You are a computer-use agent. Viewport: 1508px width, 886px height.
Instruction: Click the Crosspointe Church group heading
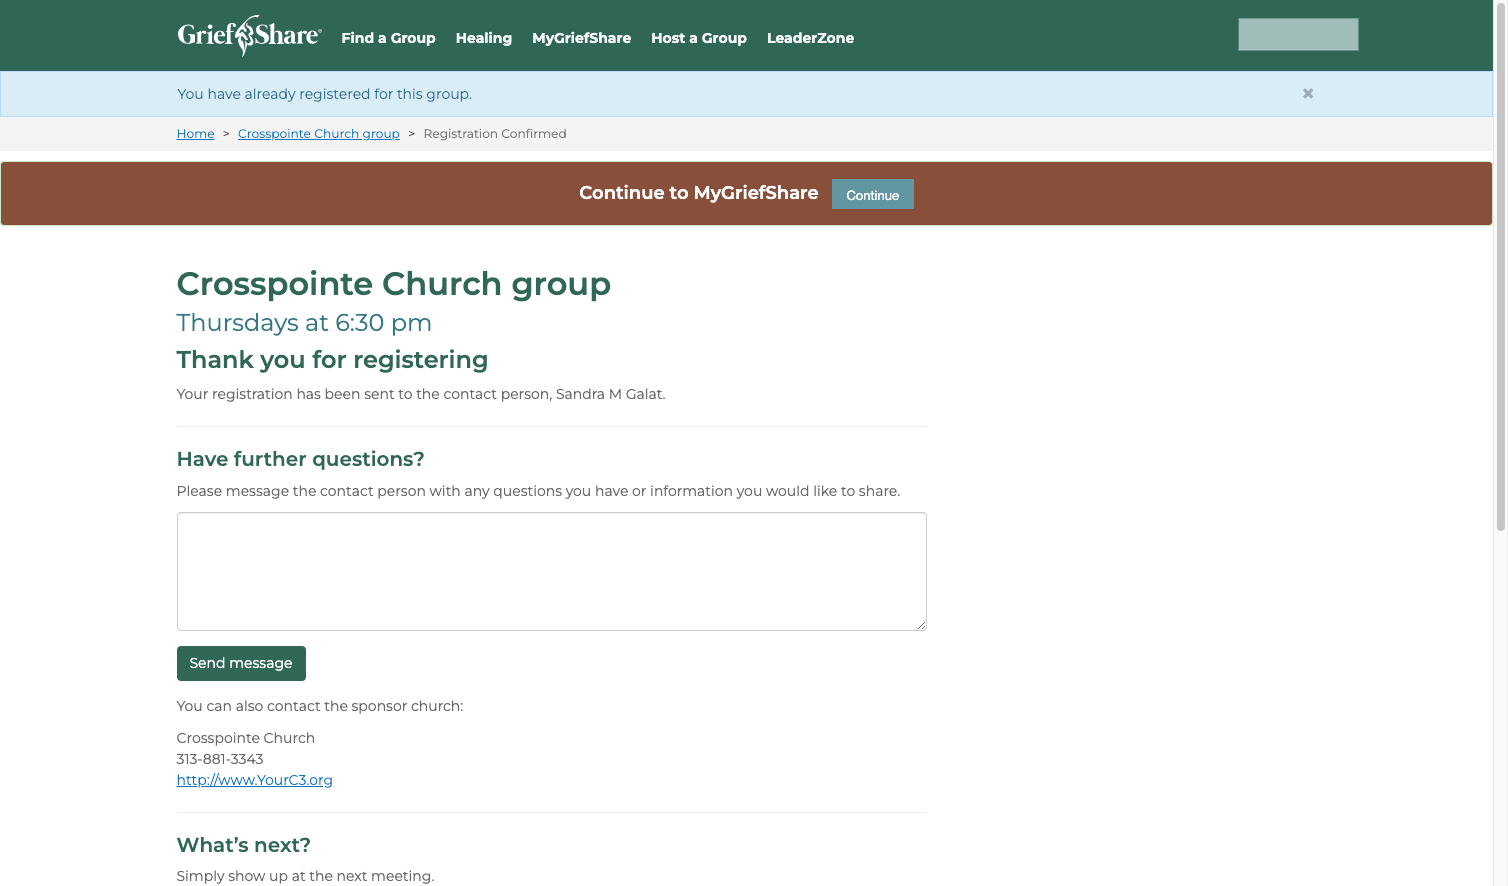[394, 284]
